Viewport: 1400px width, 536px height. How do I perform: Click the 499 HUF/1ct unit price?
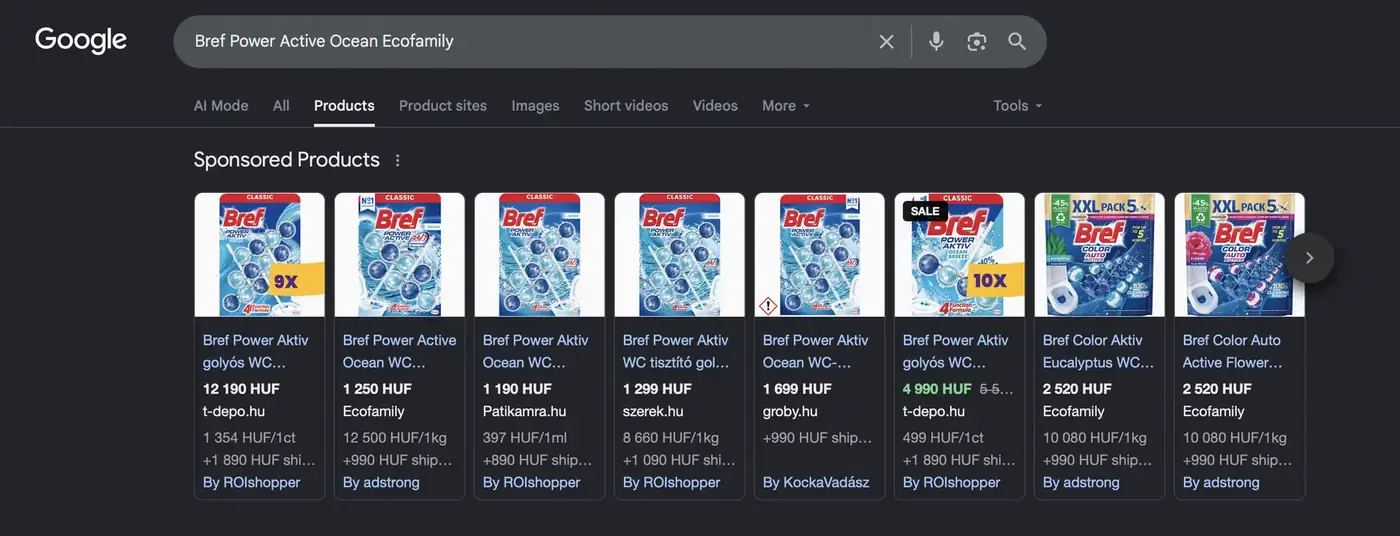coord(943,437)
